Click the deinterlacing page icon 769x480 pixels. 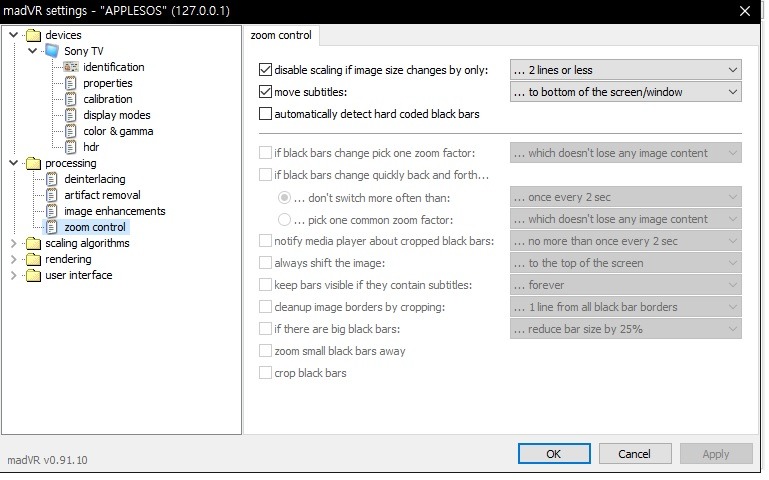pos(52,179)
